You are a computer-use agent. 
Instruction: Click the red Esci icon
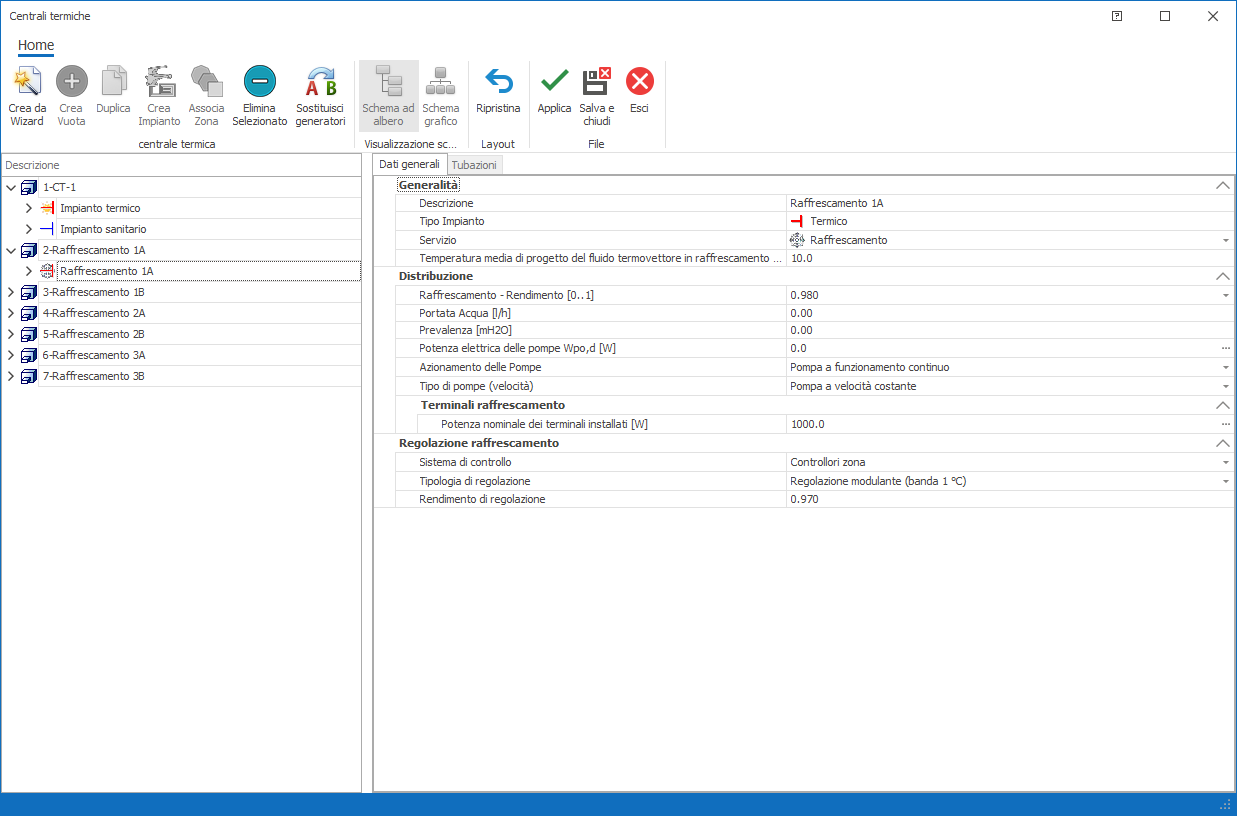tap(639, 82)
